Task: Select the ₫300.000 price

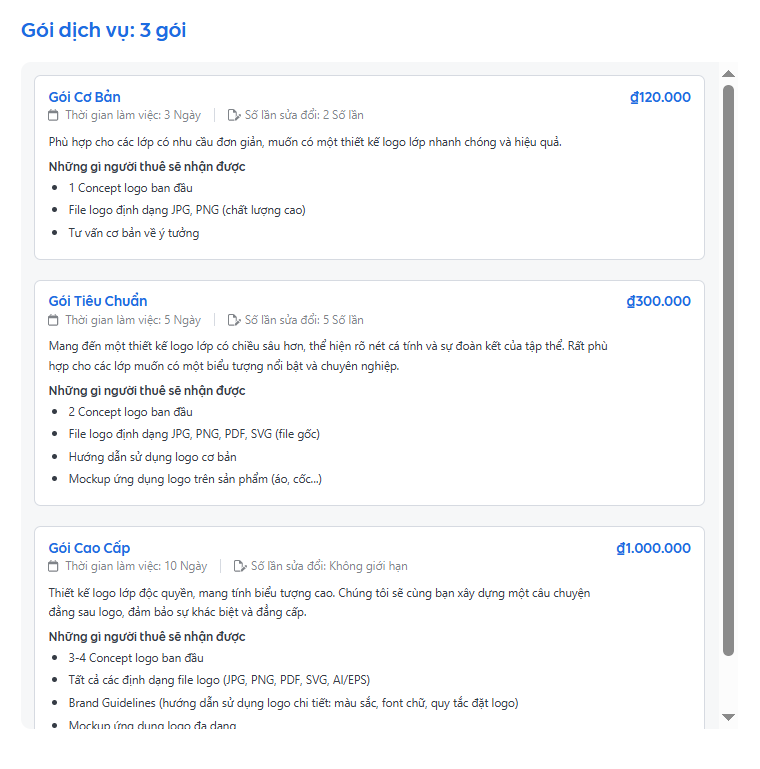Action: [x=658, y=301]
